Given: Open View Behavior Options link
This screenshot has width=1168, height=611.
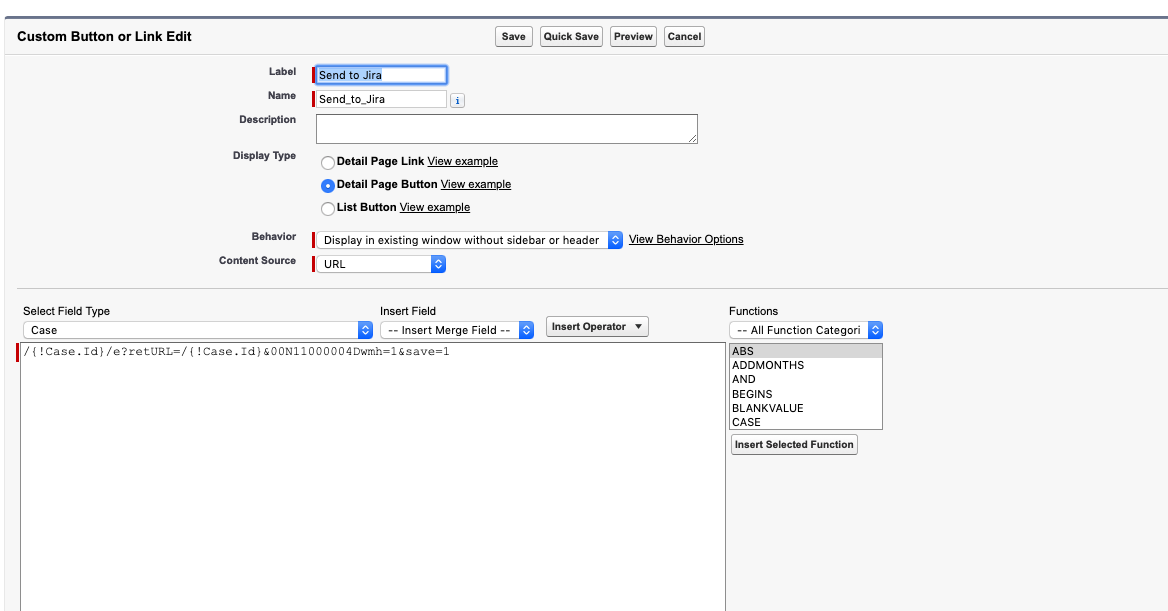Looking at the screenshot, I should coord(686,240).
